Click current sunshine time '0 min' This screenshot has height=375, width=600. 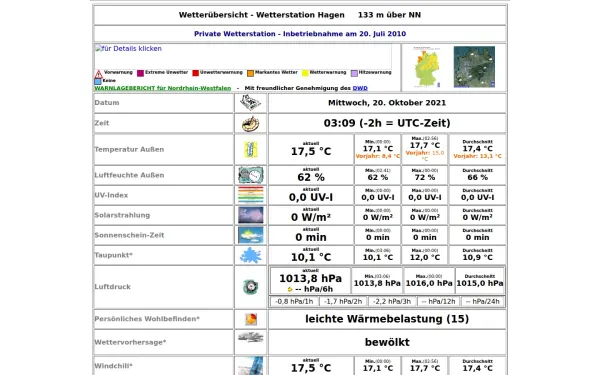(311, 237)
